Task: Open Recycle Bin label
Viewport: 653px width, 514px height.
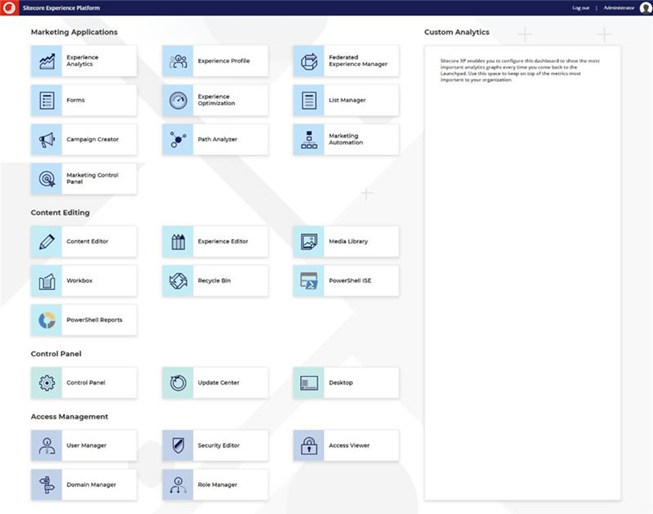Action: pos(214,281)
